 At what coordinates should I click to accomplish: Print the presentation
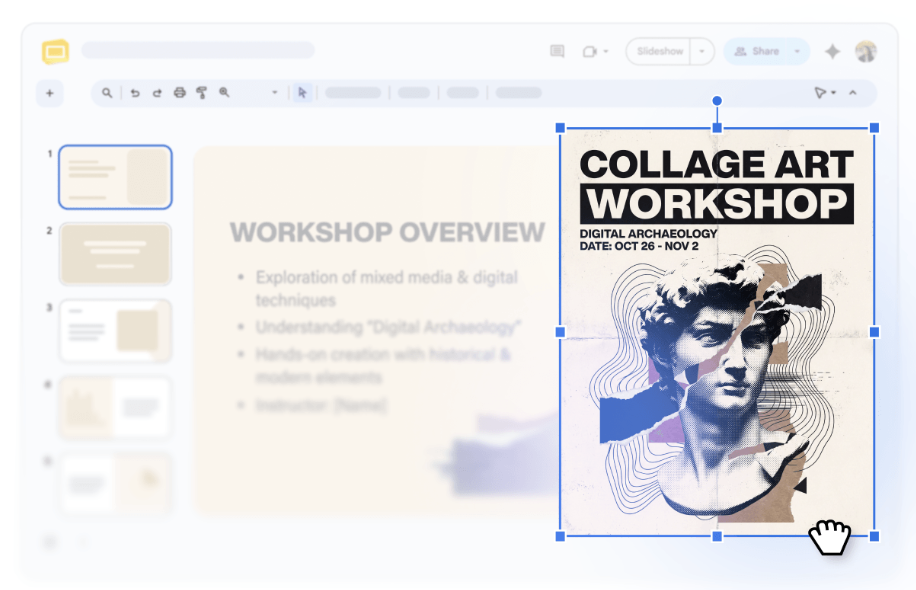pyautogui.click(x=179, y=92)
